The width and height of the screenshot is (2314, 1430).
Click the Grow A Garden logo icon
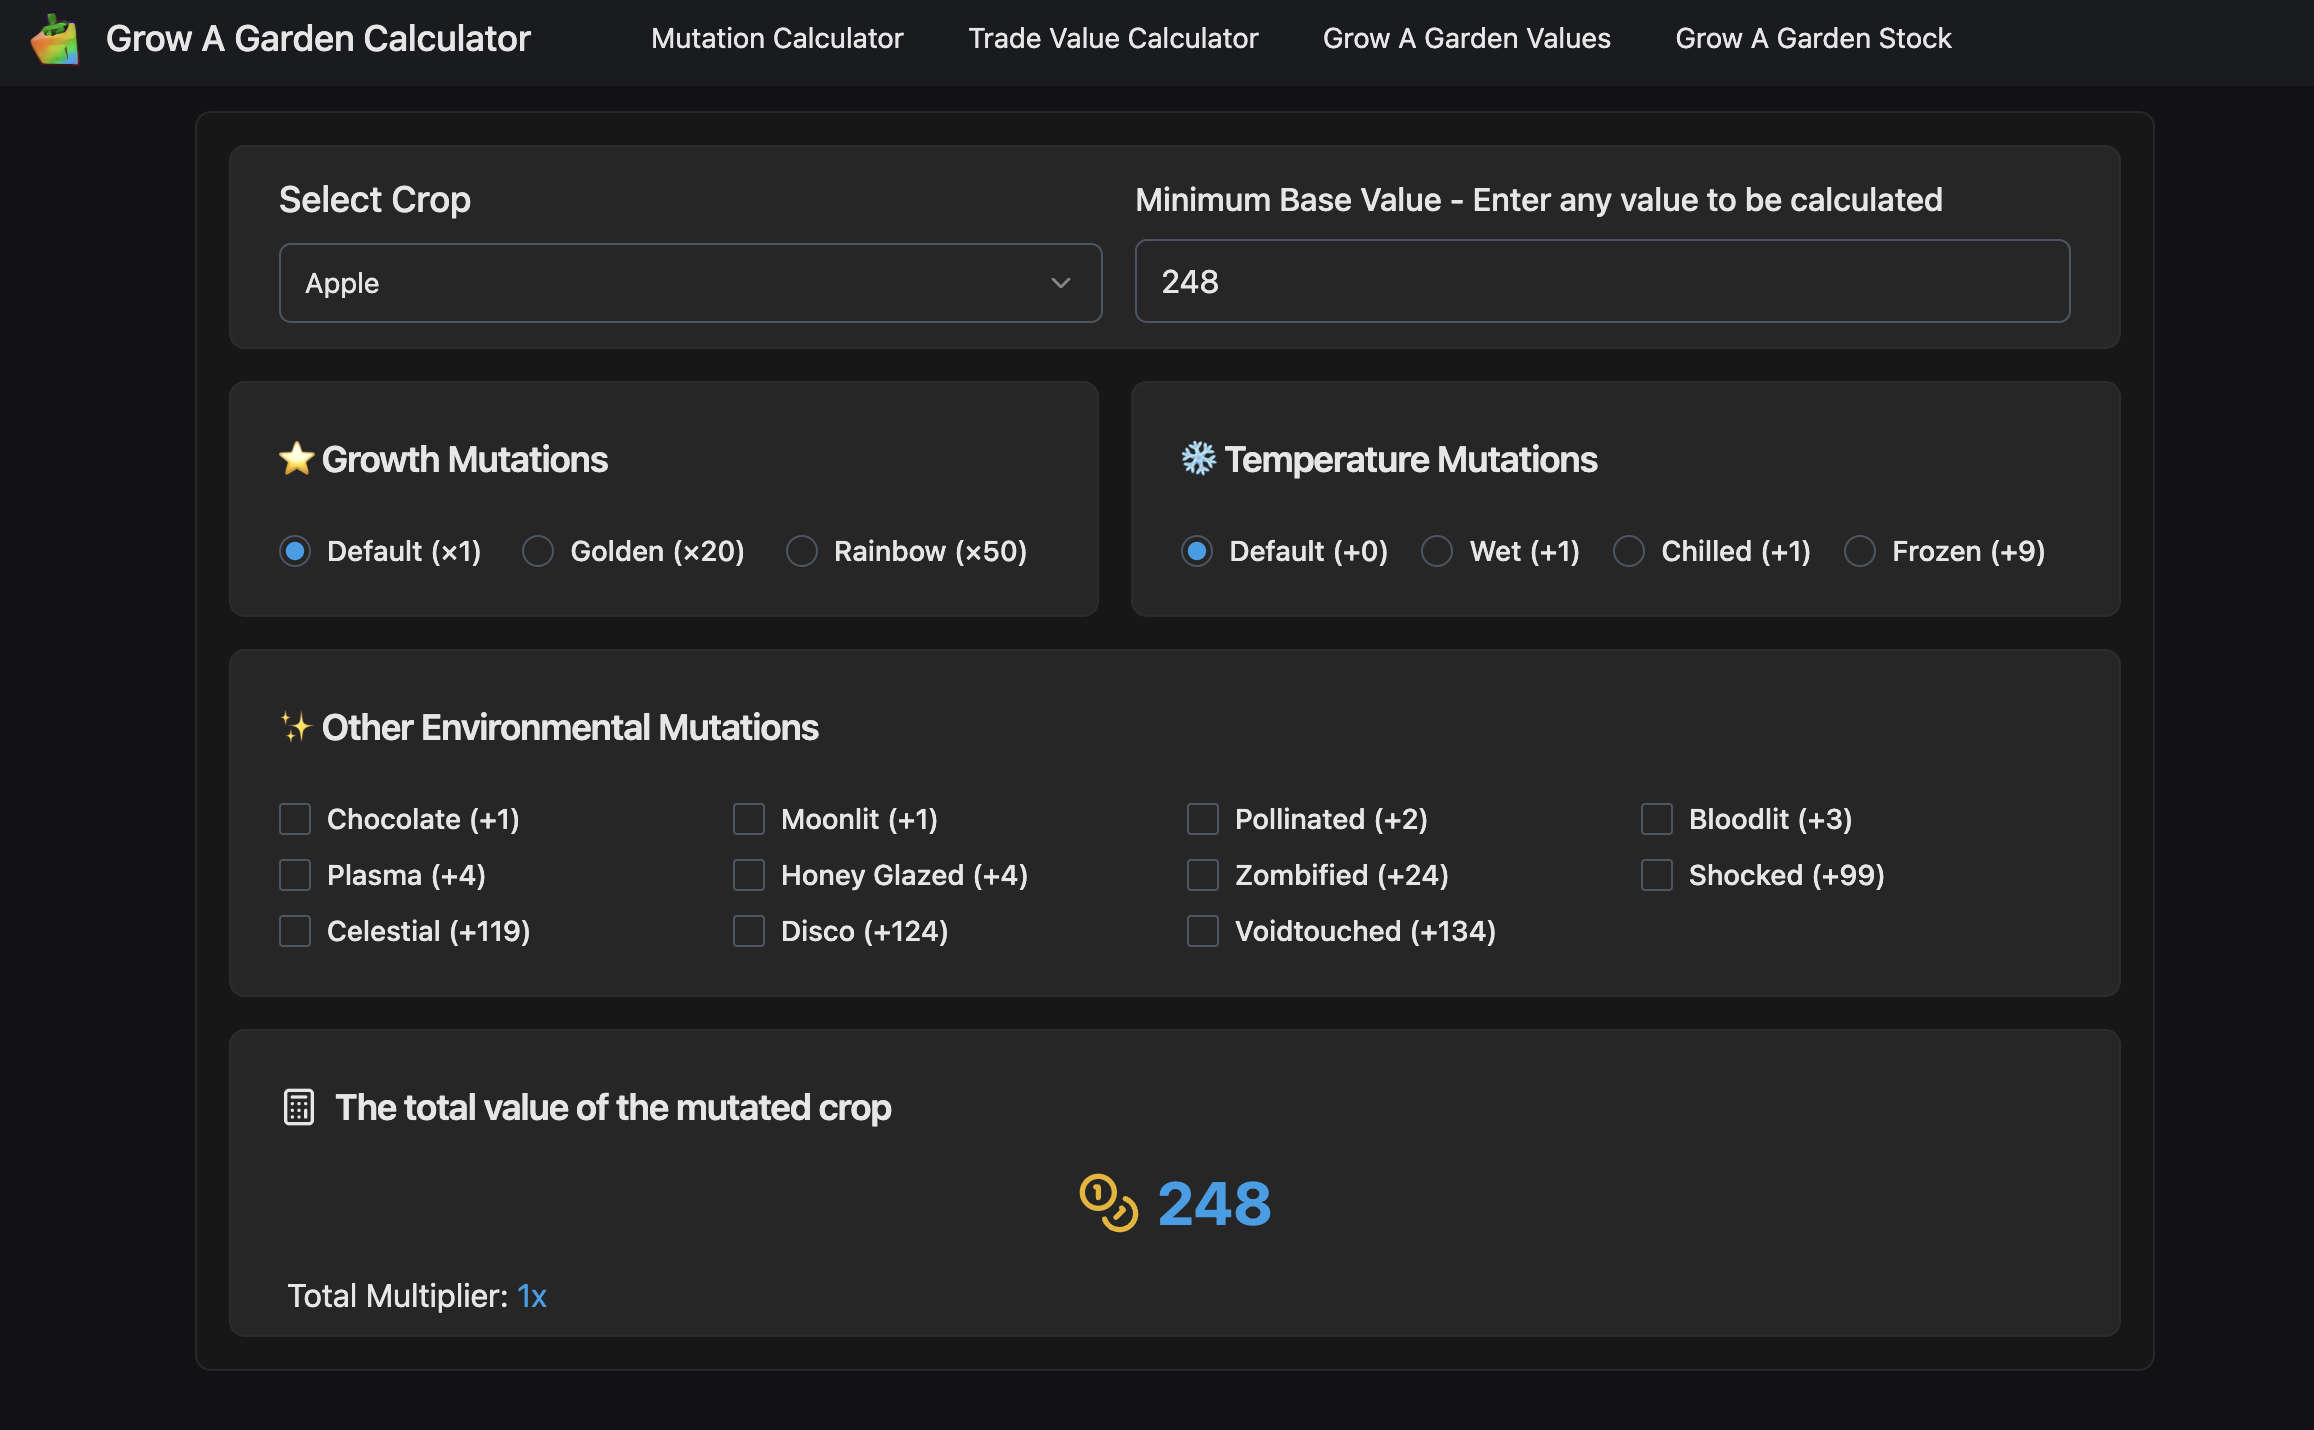(x=55, y=39)
